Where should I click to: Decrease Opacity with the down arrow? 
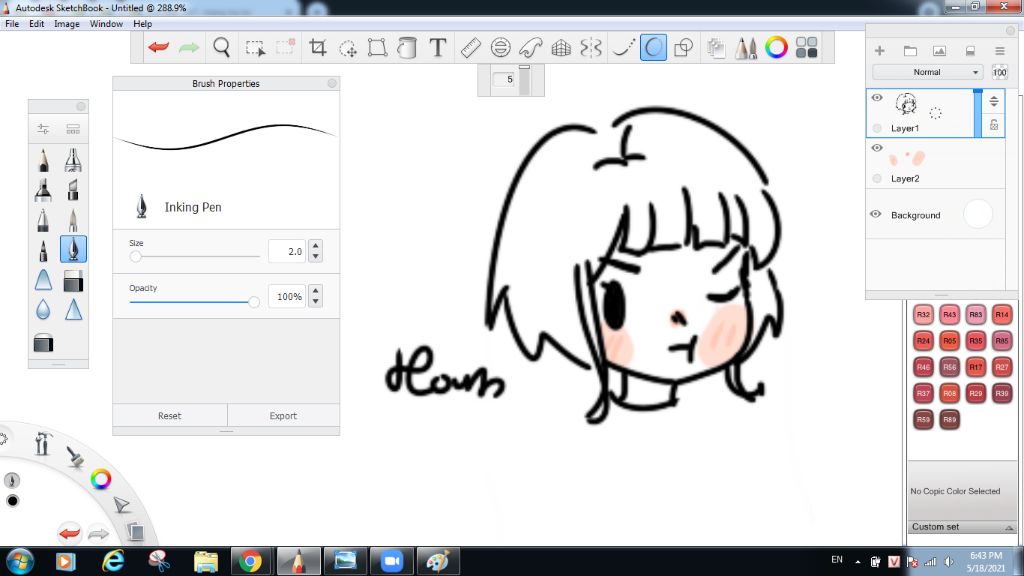(316, 302)
